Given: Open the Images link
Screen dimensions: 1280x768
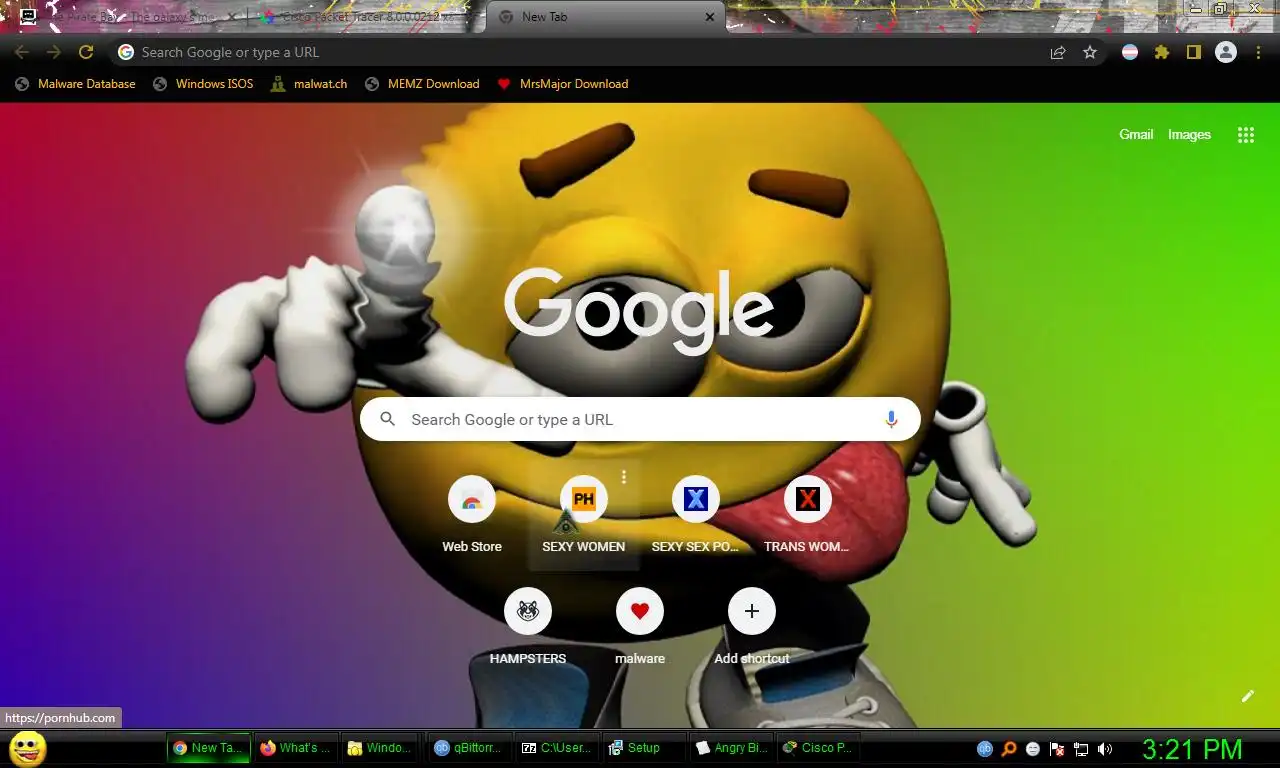Looking at the screenshot, I should coord(1189,134).
